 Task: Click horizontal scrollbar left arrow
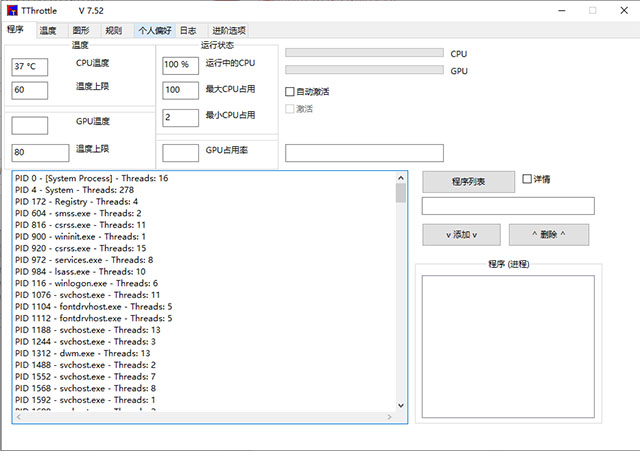(x=18, y=417)
